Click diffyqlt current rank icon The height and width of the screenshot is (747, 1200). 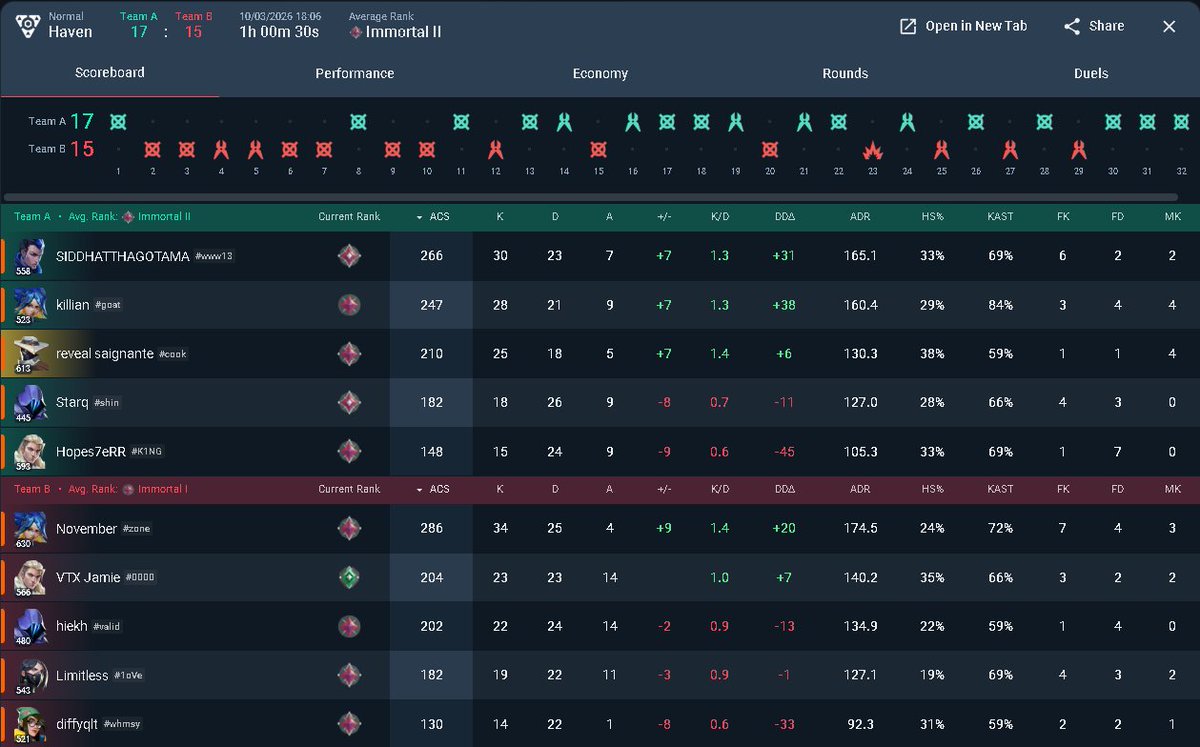(349, 725)
